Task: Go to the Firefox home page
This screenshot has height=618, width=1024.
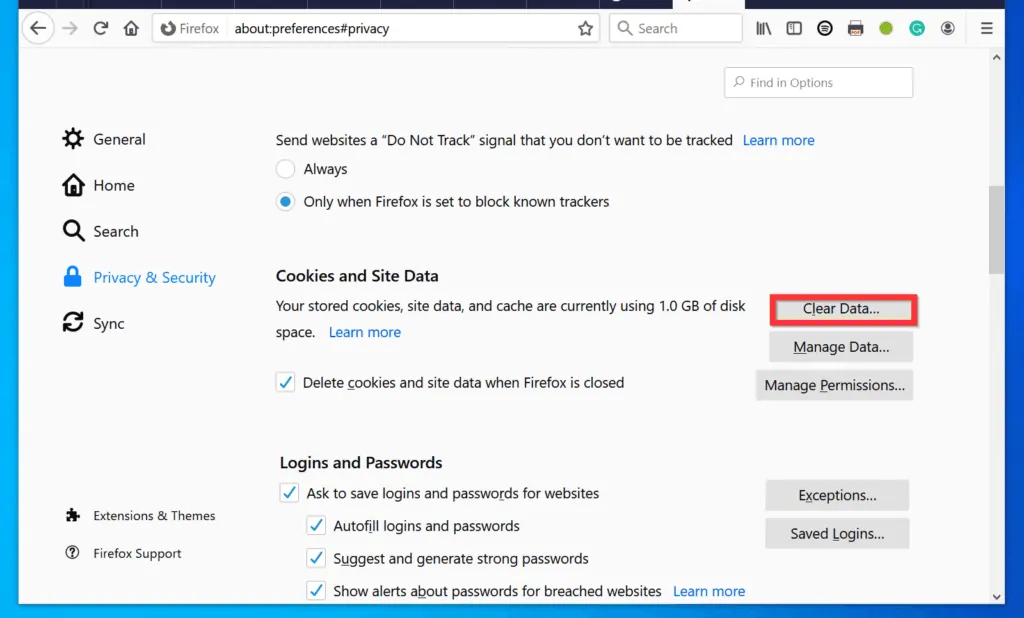Action: (x=131, y=28)
